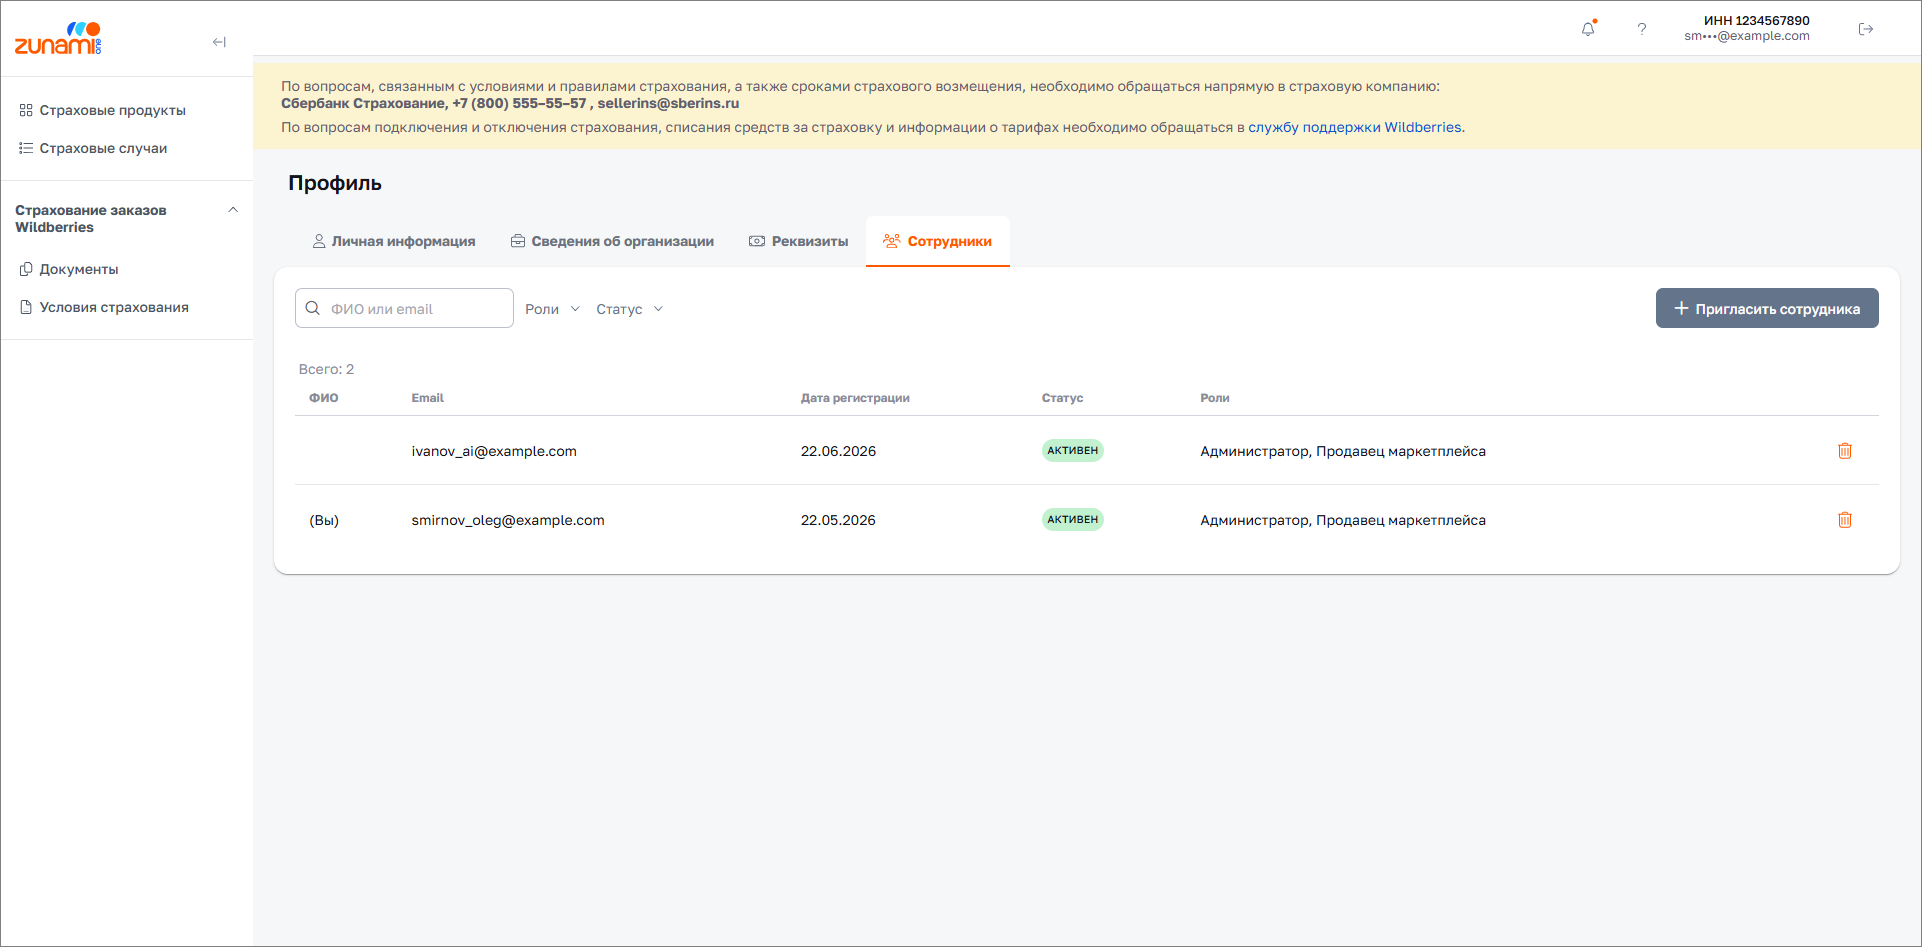
Task: Open Условия страхования in sidebar
Action: click(105, 307)
